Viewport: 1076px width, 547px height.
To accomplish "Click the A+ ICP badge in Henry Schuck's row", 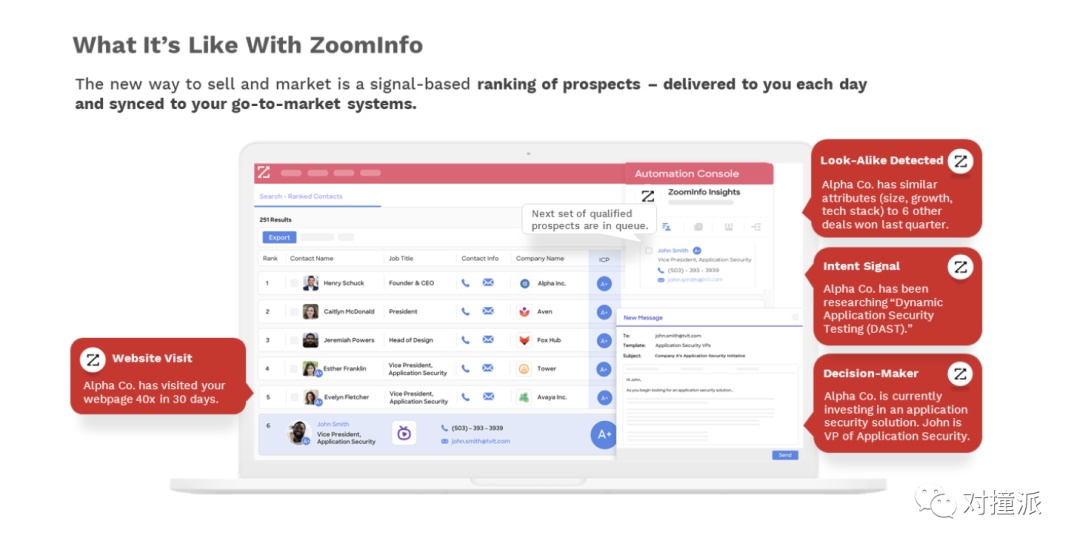I will coord(604,283).
